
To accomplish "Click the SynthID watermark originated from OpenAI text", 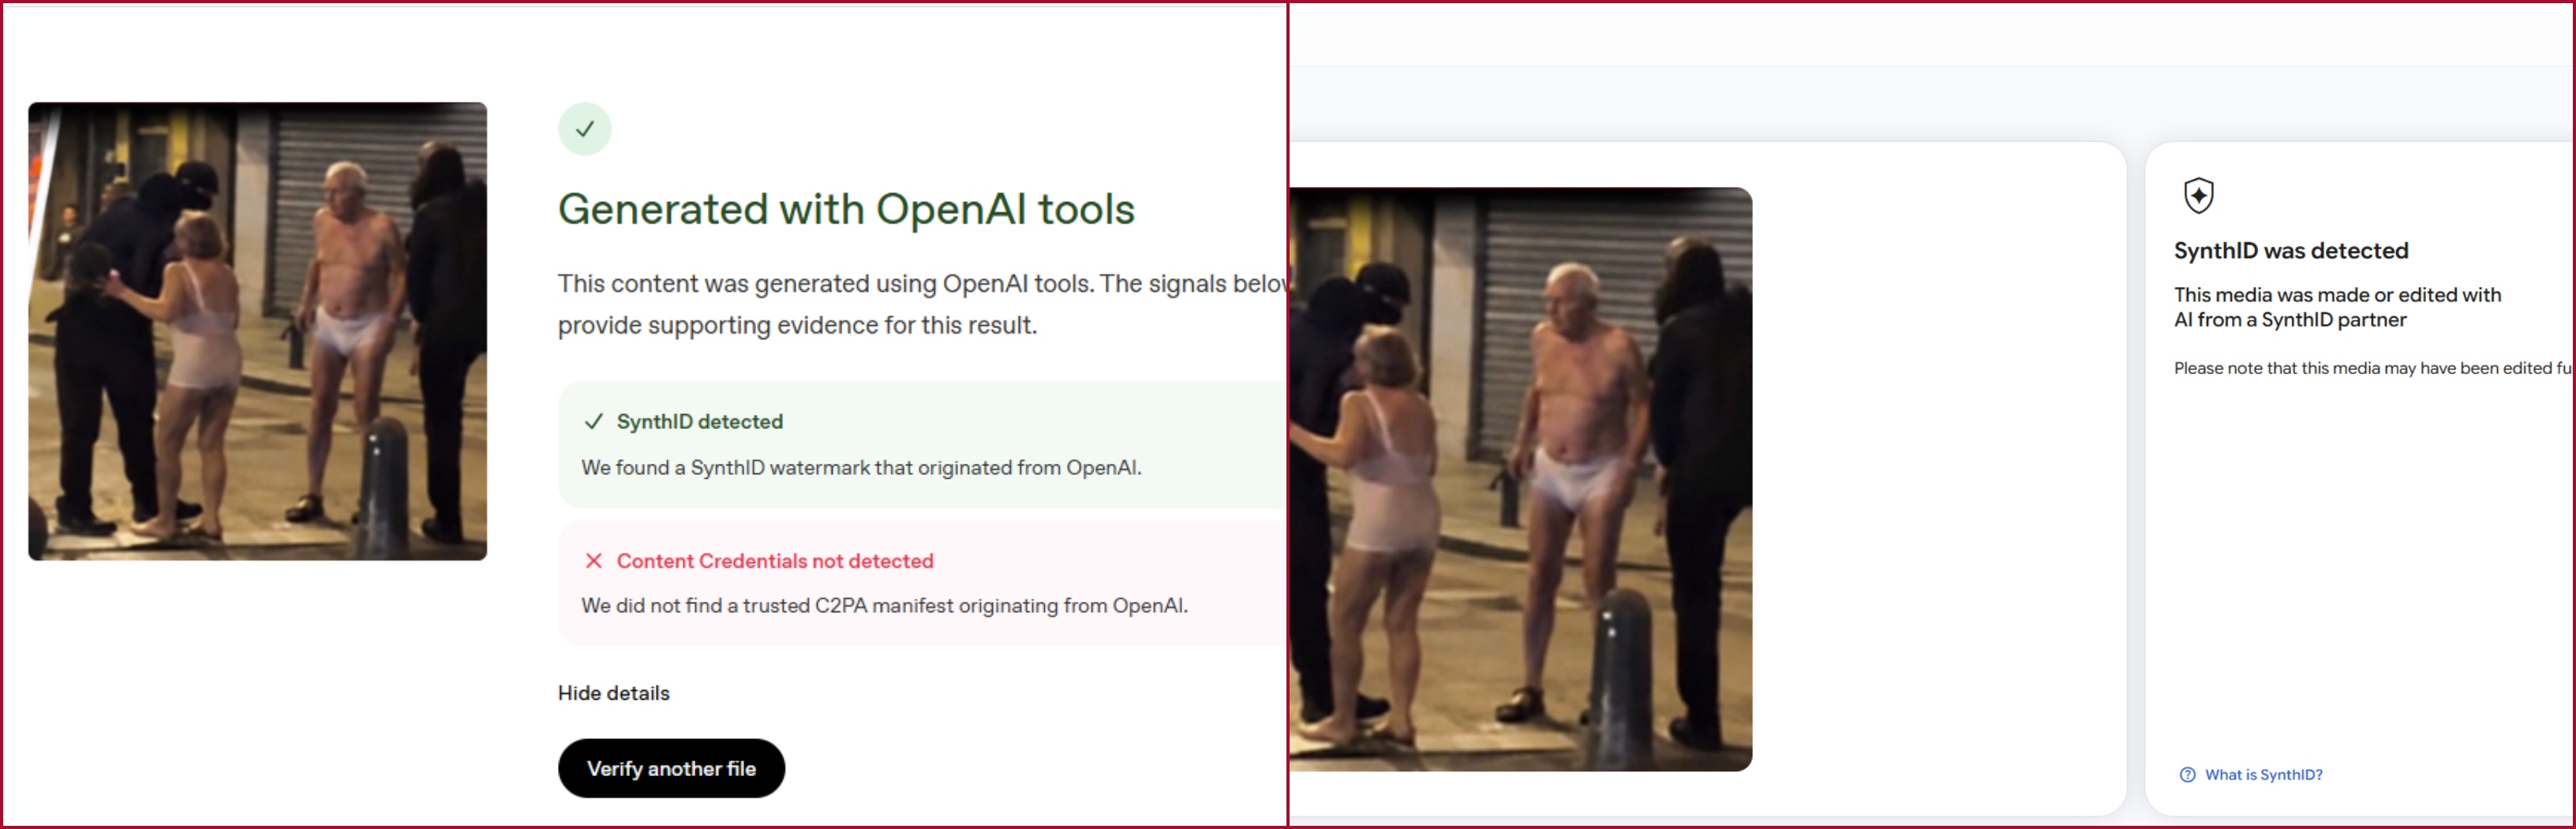I will pyautogui.click(x=861, y=468).
